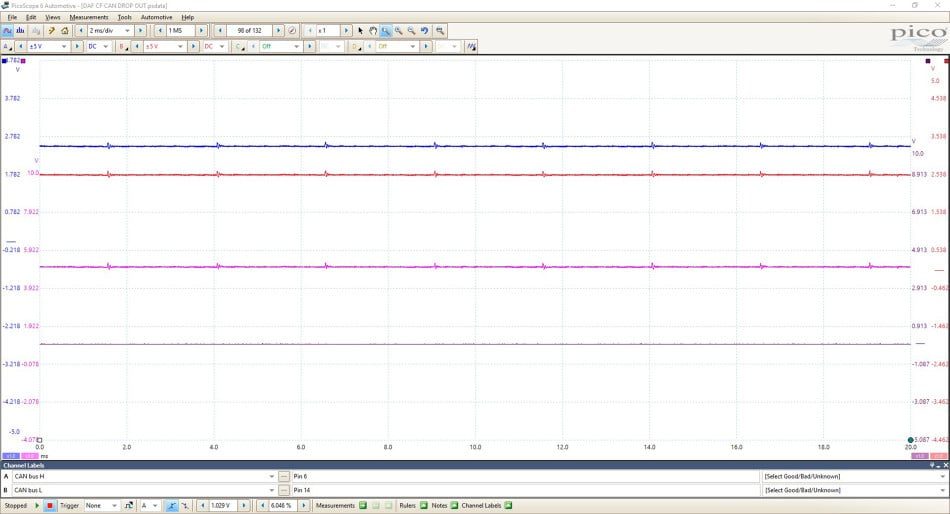Go to next waveform buffer
The height and width of the screenshot is (514, 950).
278,30
